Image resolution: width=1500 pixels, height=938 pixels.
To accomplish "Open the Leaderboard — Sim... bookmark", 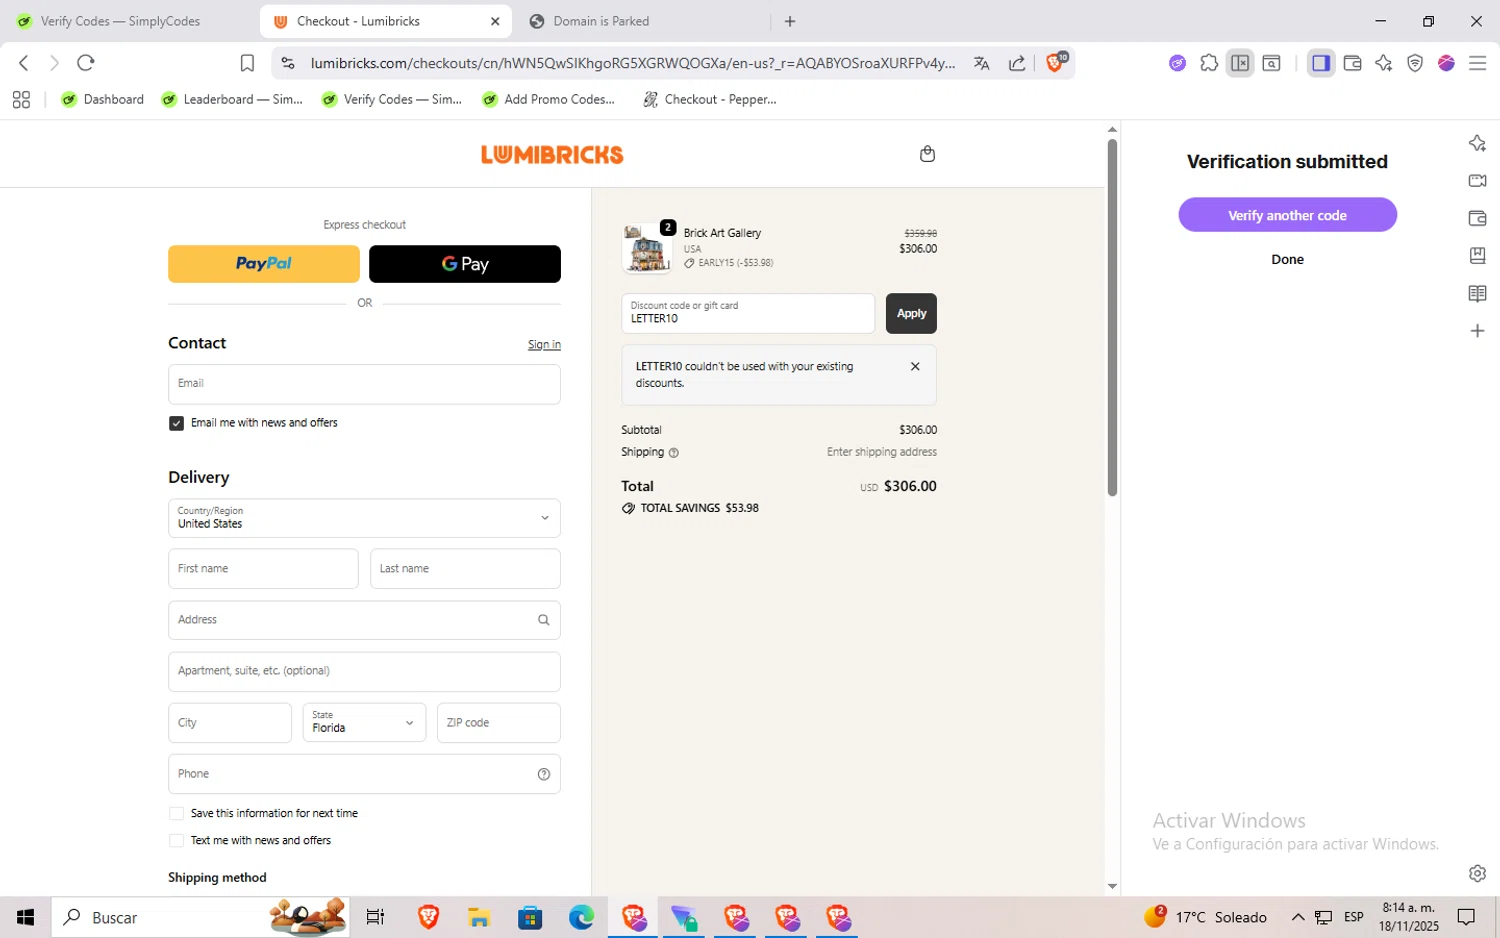I will 232,99.
